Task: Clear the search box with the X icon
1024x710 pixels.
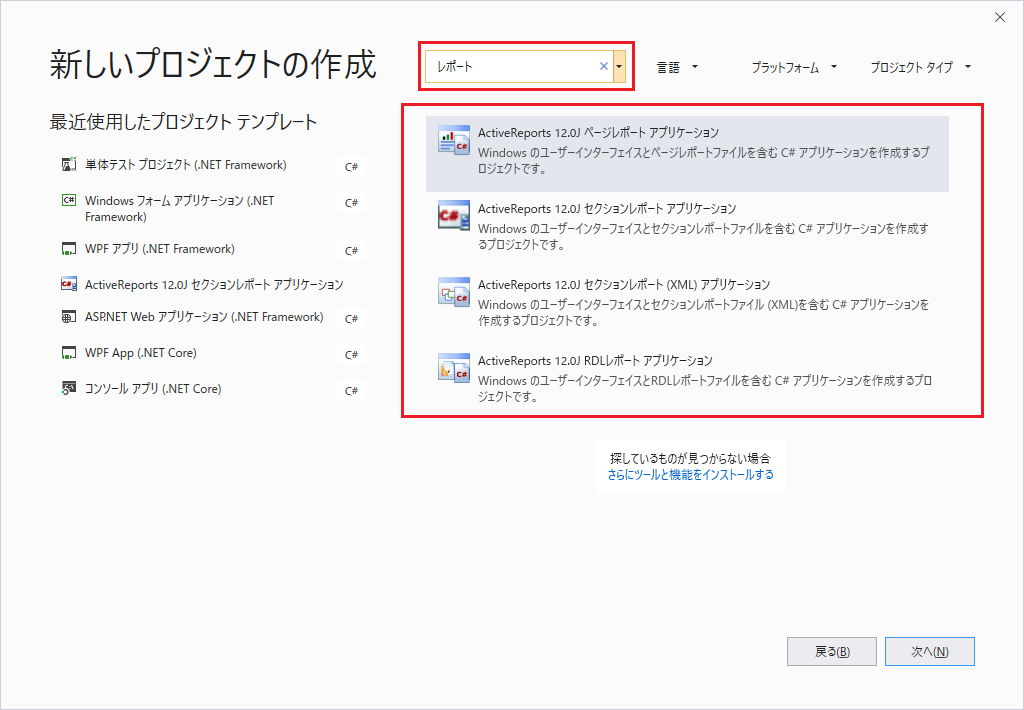Action: (603, 66)
